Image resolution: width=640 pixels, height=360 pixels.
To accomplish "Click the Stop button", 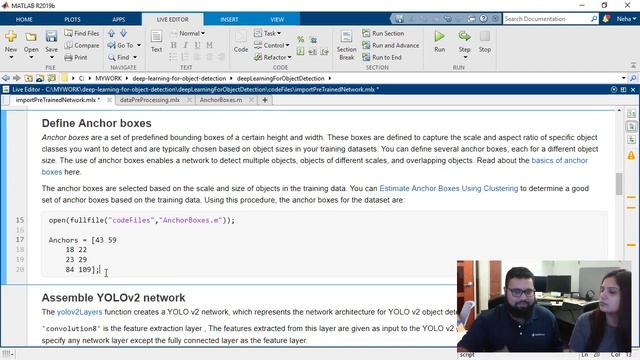I will click(485, 41).
